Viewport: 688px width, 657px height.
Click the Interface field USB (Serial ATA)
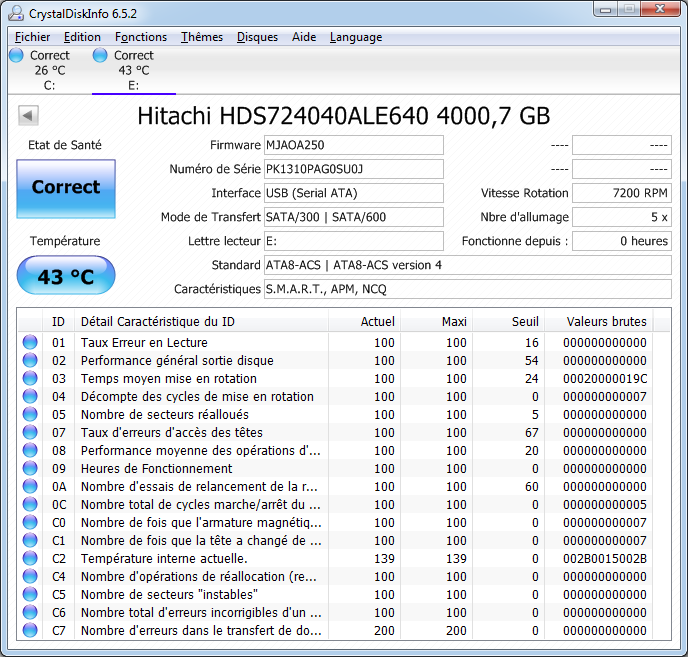(x=354, y=193)
